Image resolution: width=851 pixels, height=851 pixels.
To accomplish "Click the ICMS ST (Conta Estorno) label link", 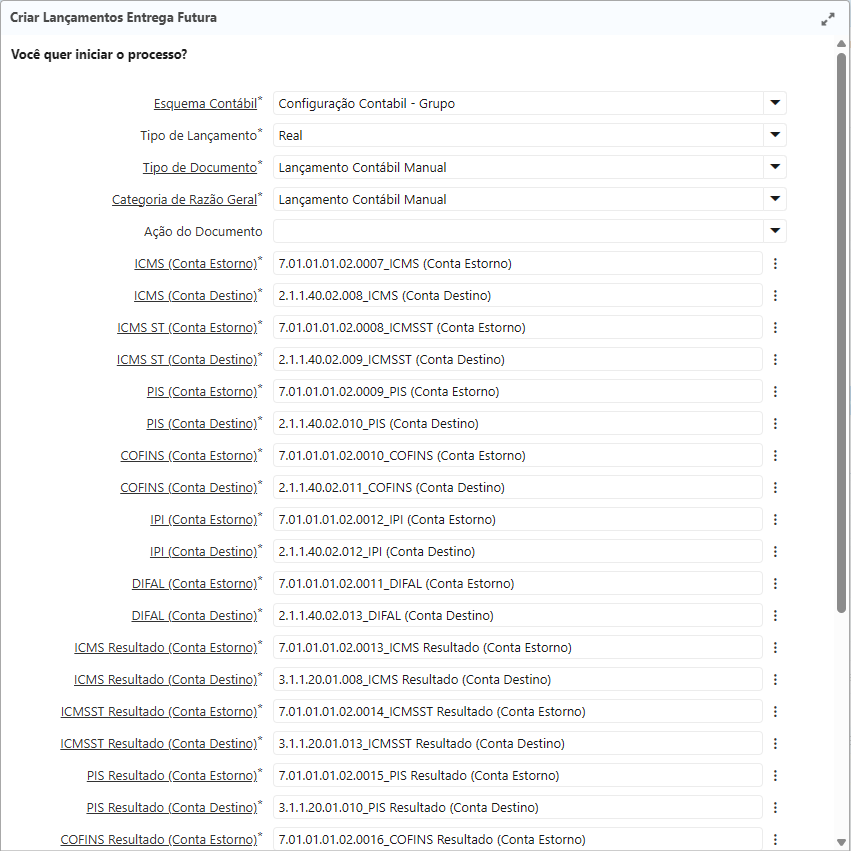I will 187,328.
